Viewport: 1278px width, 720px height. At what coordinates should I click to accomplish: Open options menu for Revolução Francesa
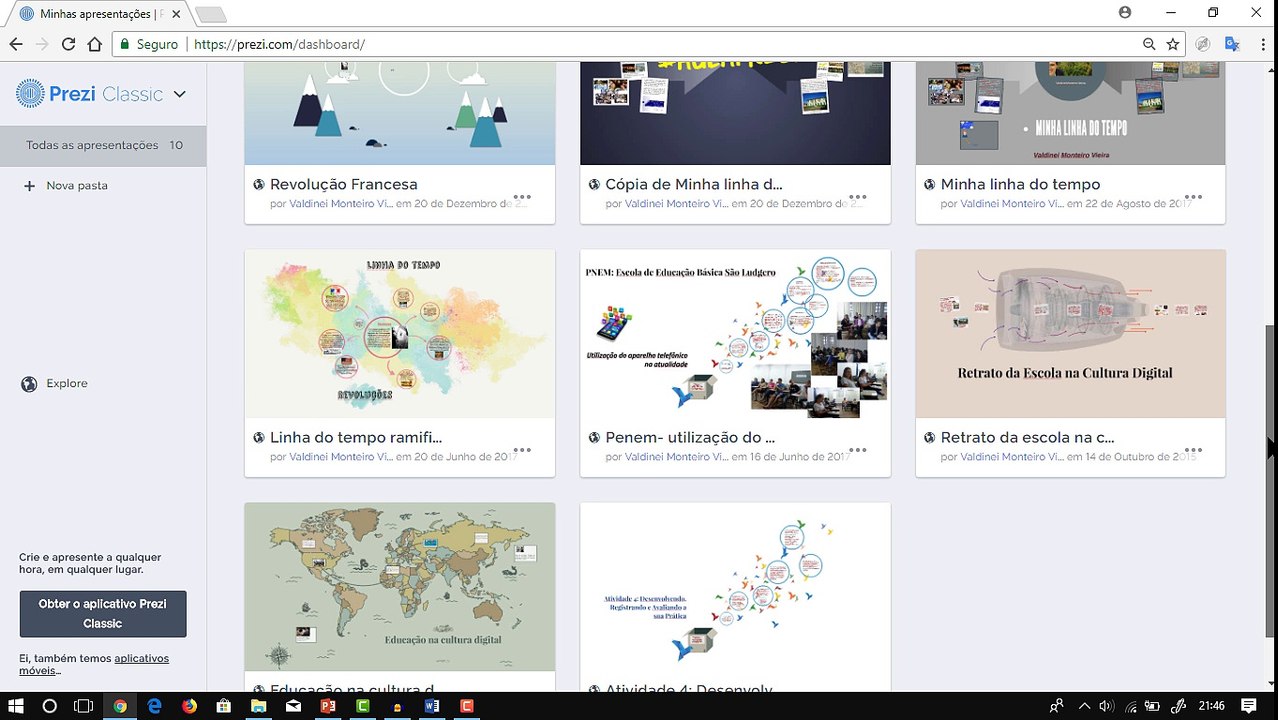click(x=522, y=197)
